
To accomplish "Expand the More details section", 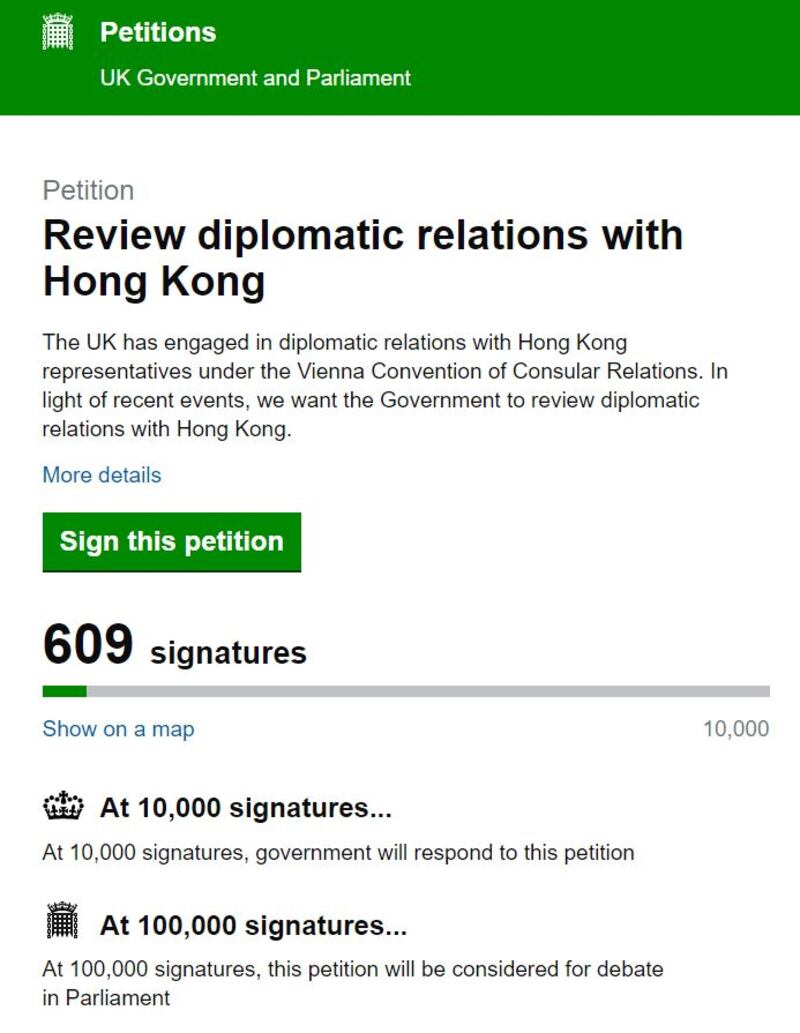I will [x=101, y=475].
